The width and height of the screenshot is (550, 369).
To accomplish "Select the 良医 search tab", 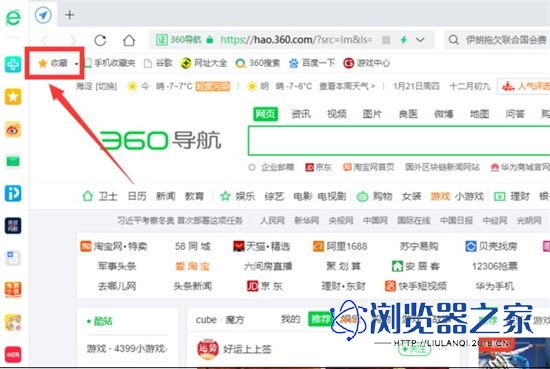I will point(408,114).
